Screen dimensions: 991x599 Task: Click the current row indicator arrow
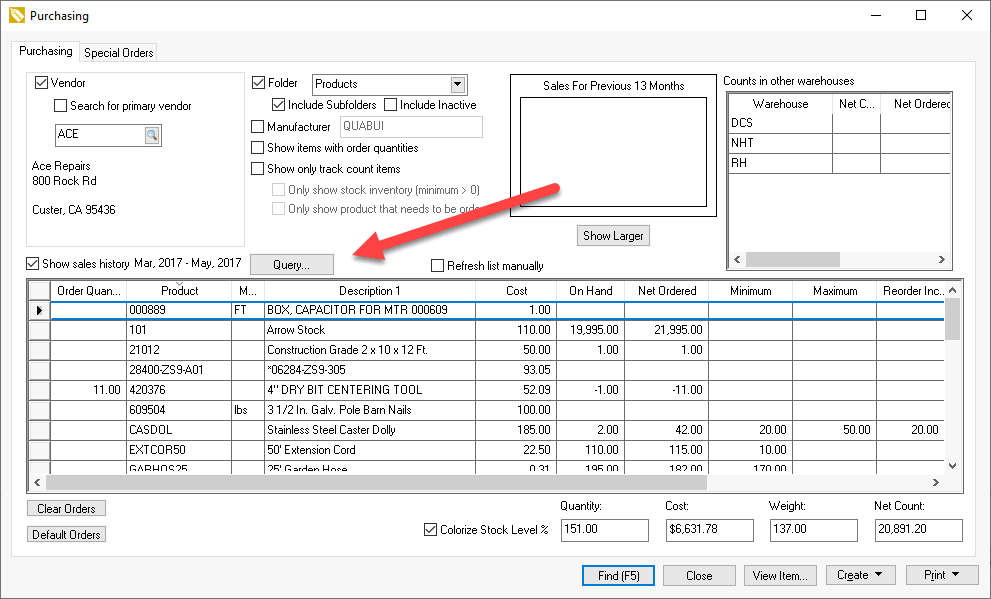pyautogui.click(x=39, y=310)
